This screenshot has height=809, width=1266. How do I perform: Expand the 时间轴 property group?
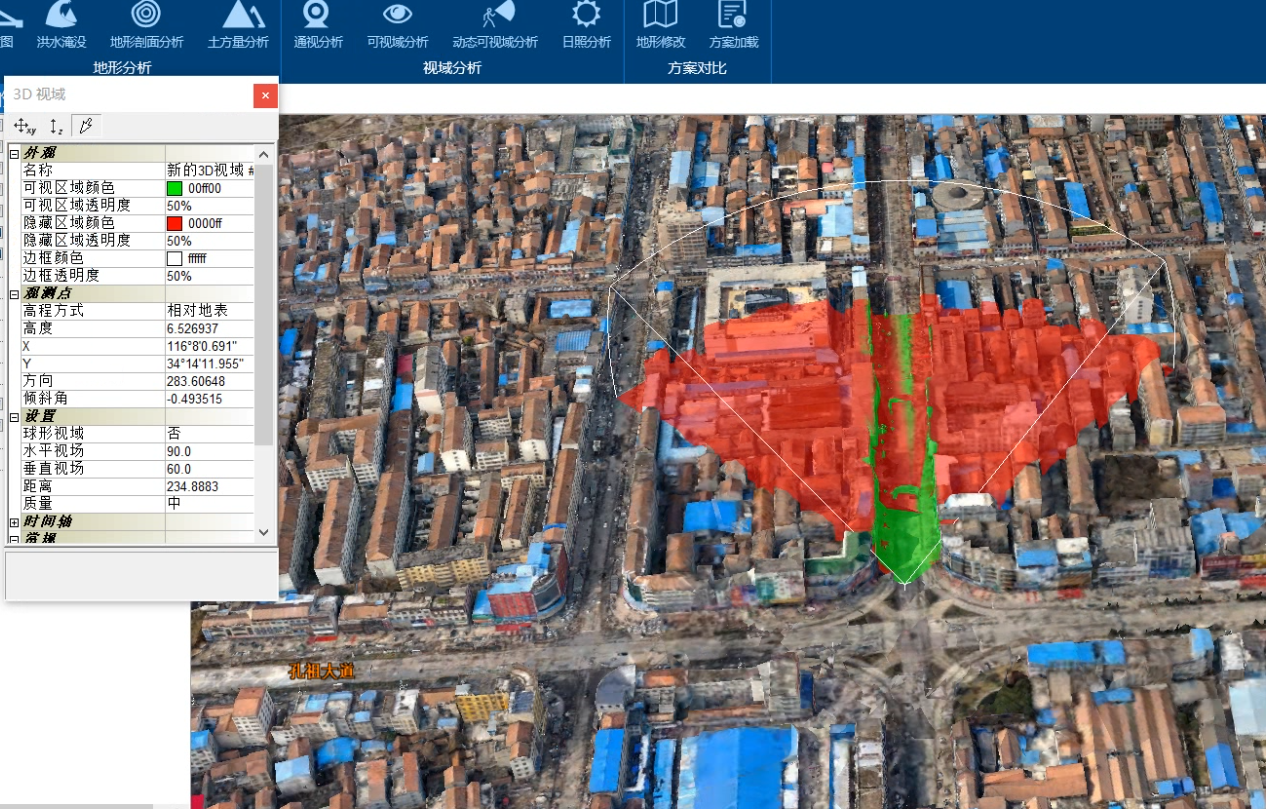tap(14, 522)
